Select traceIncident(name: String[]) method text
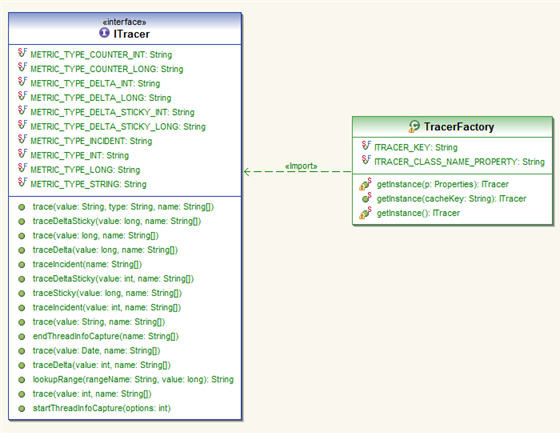 coord(87,264)
